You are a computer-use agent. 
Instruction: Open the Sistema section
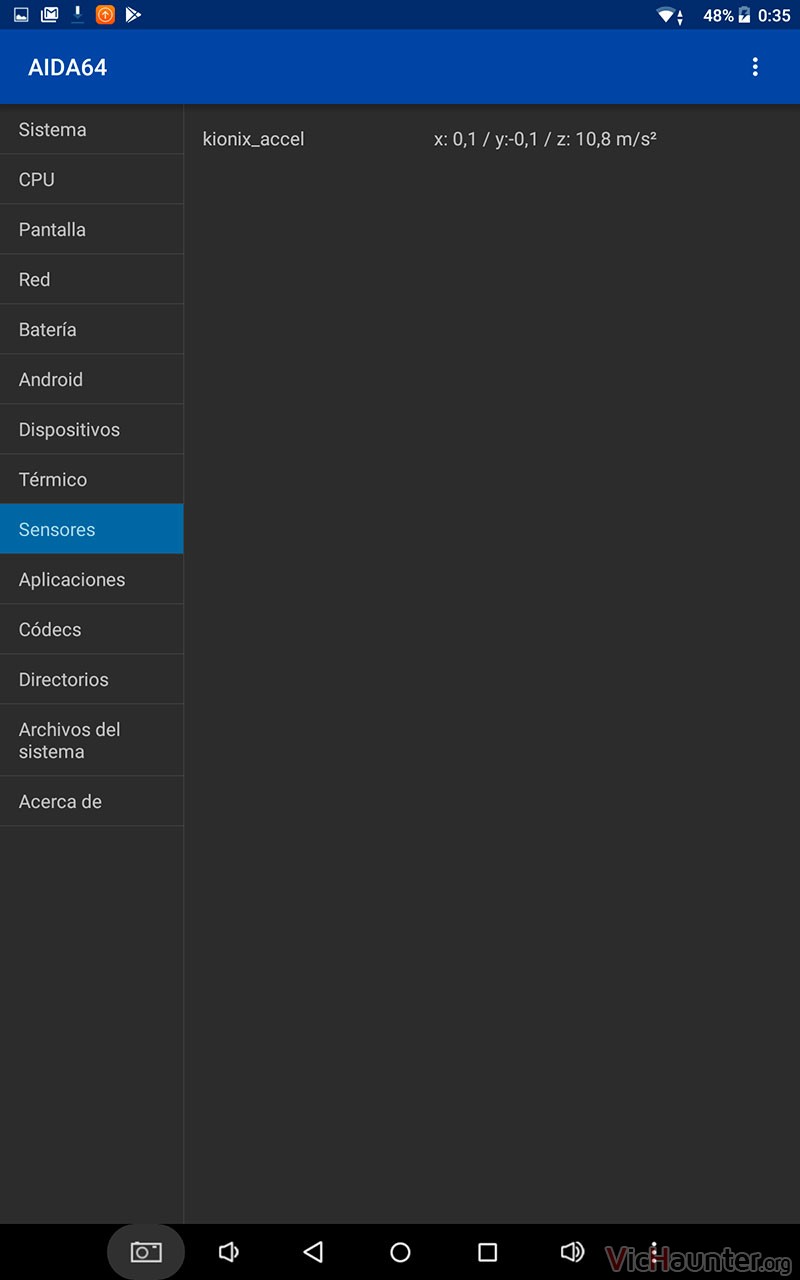(x=92, y=129)
